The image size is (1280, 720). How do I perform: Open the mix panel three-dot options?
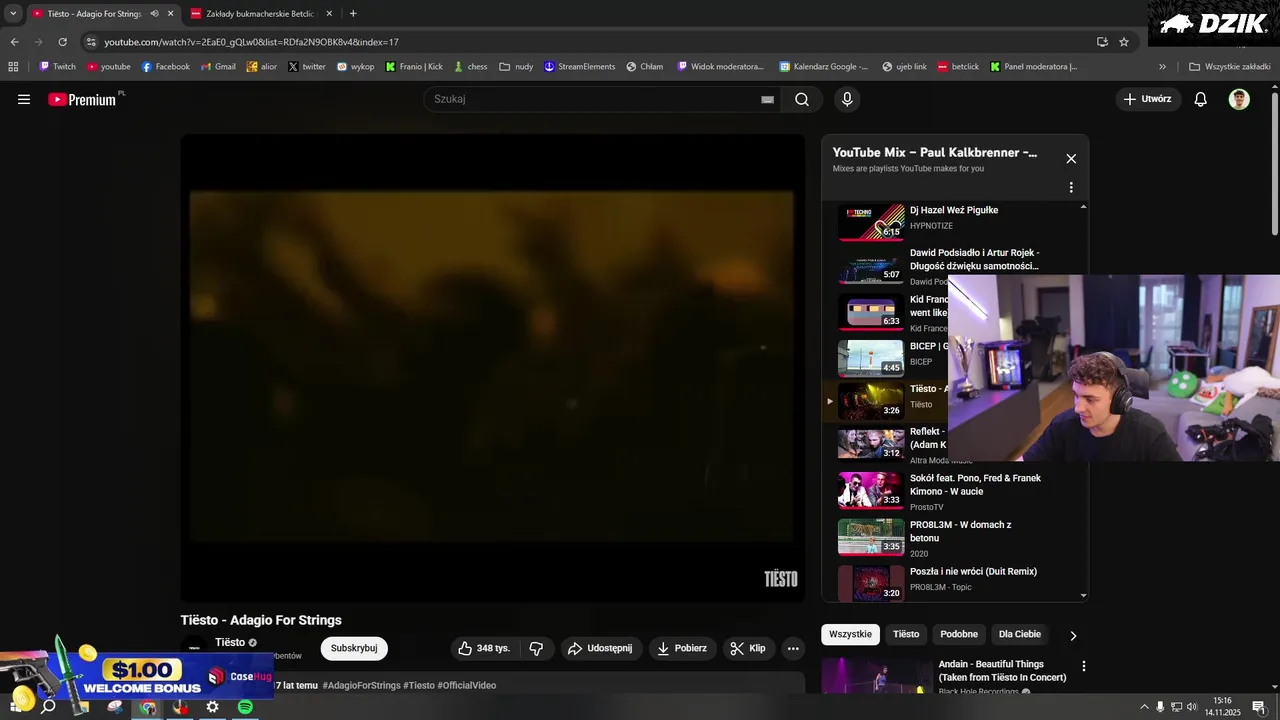click(x=1071, y=187)
